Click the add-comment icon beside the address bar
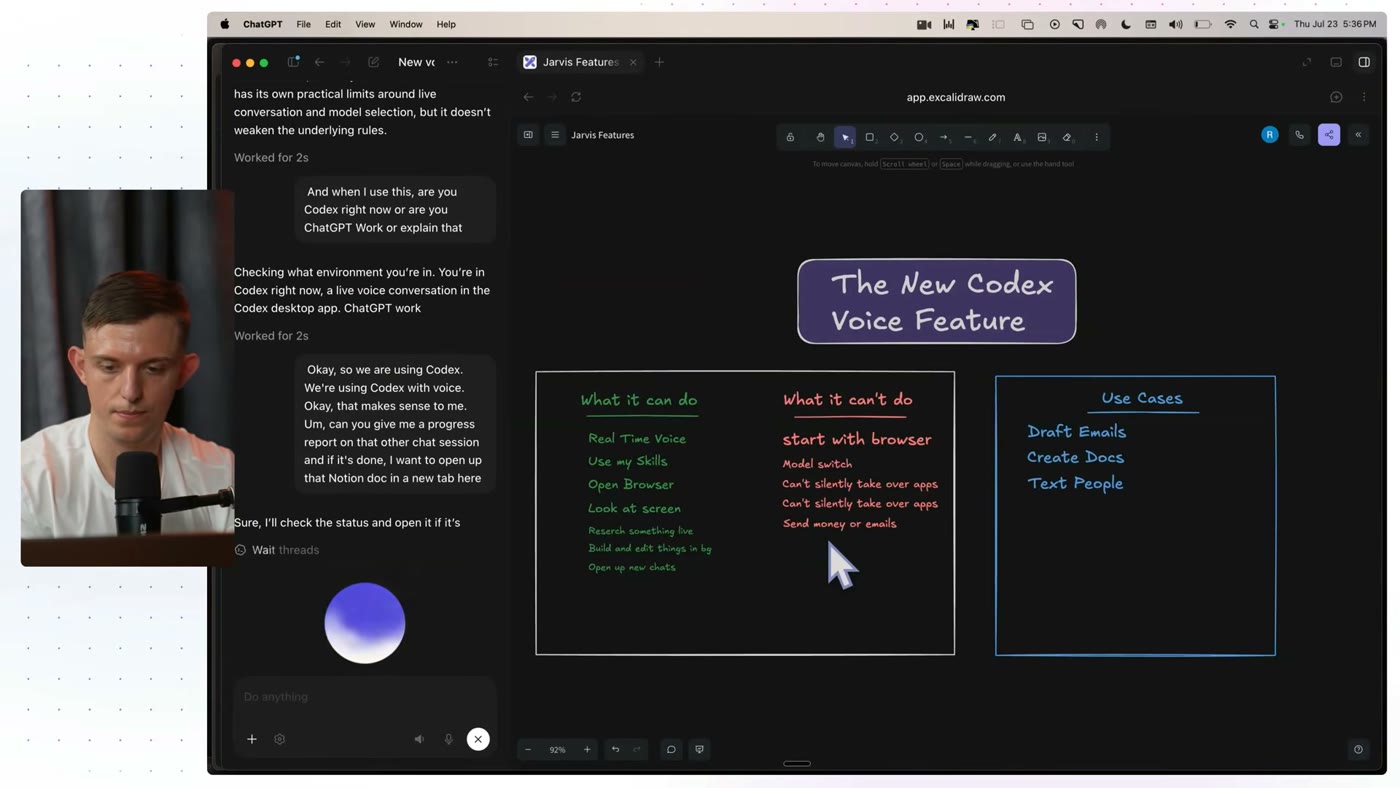This screenshot has height=788, width=1400. 1336,97
